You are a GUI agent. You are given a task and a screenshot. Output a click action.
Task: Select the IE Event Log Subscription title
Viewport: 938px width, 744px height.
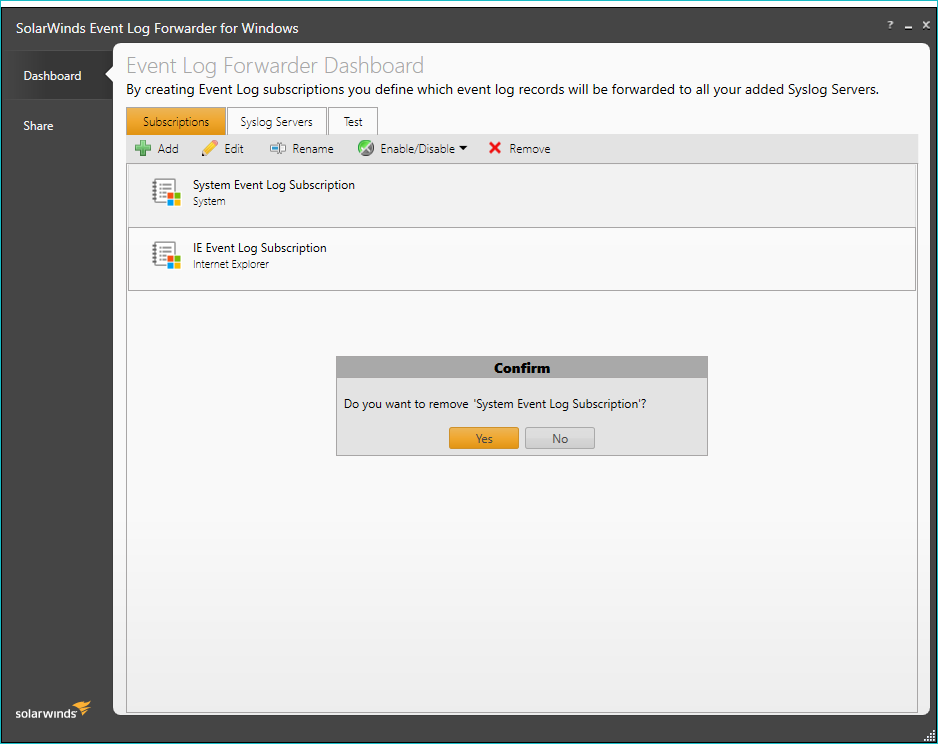(259, 248)
